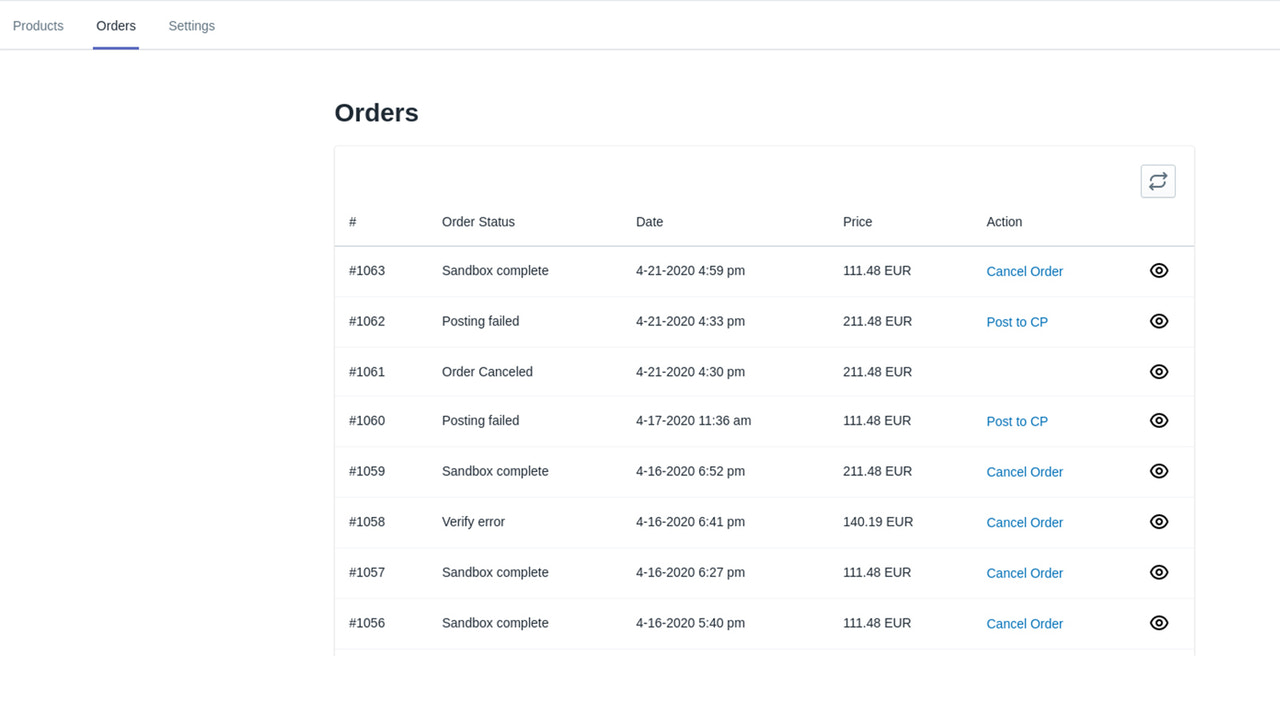The image size is (1280, 720).
Task: Click the refresh orders icon
Action: point(1157,181)
